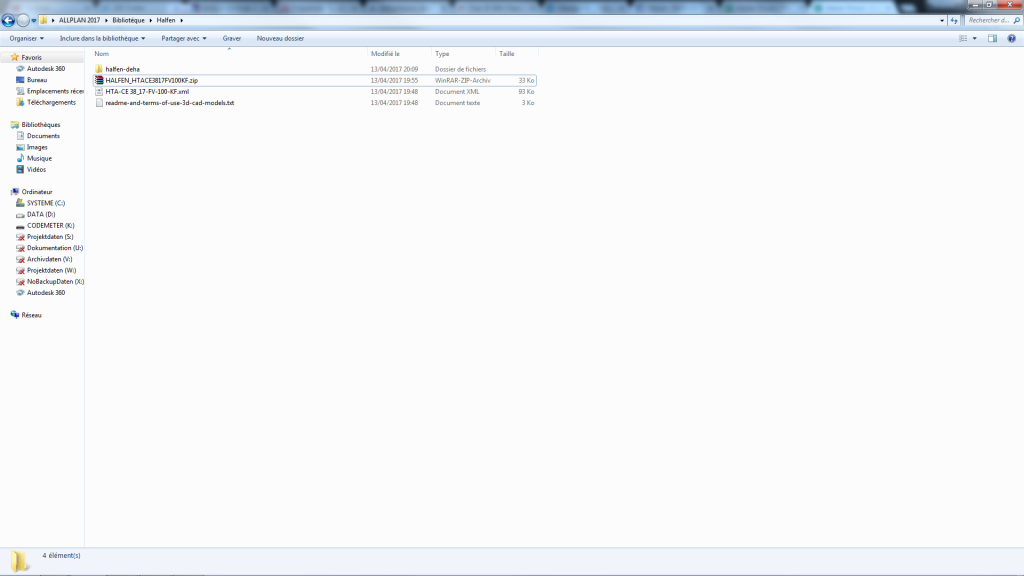
Task: Click the Favoris star icon
Action: (x=14, y=57)
